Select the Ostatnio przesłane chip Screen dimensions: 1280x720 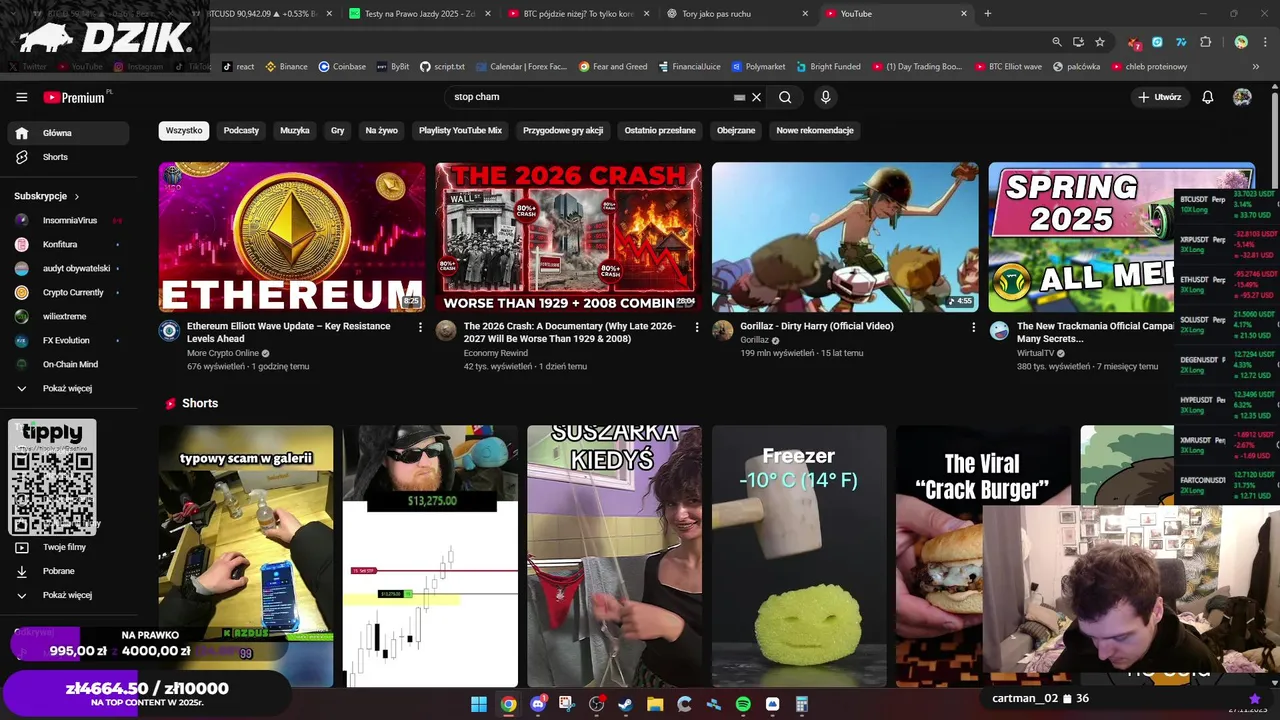[660, 130]
